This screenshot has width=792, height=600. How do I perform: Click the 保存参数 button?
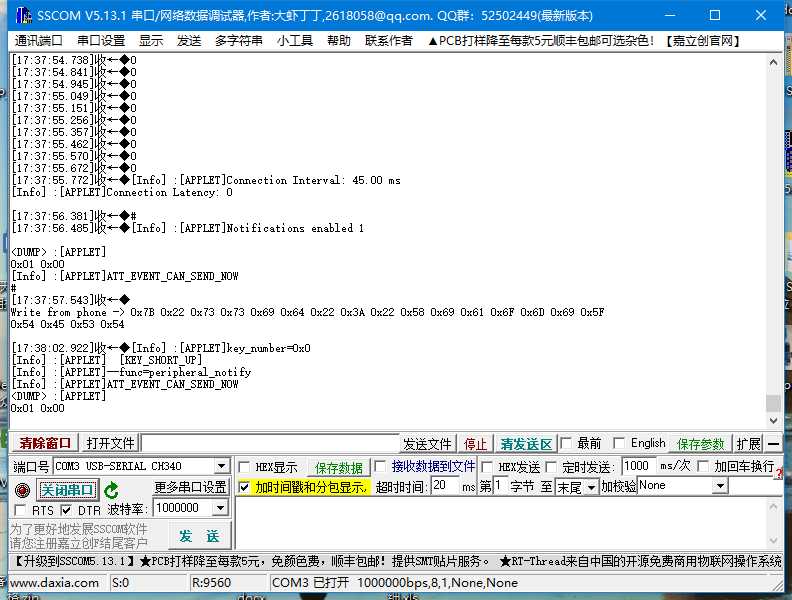700,444
